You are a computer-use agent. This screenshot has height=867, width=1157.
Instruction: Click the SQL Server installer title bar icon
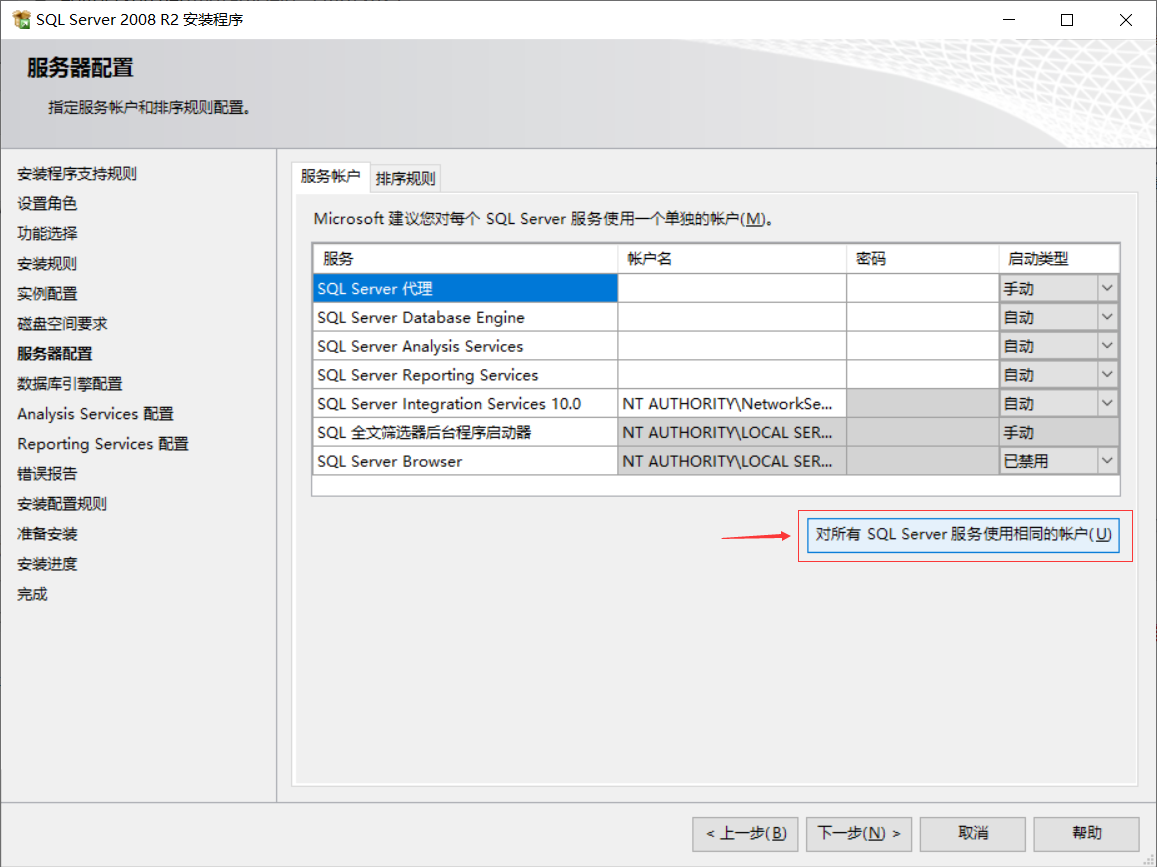(21, 20)
